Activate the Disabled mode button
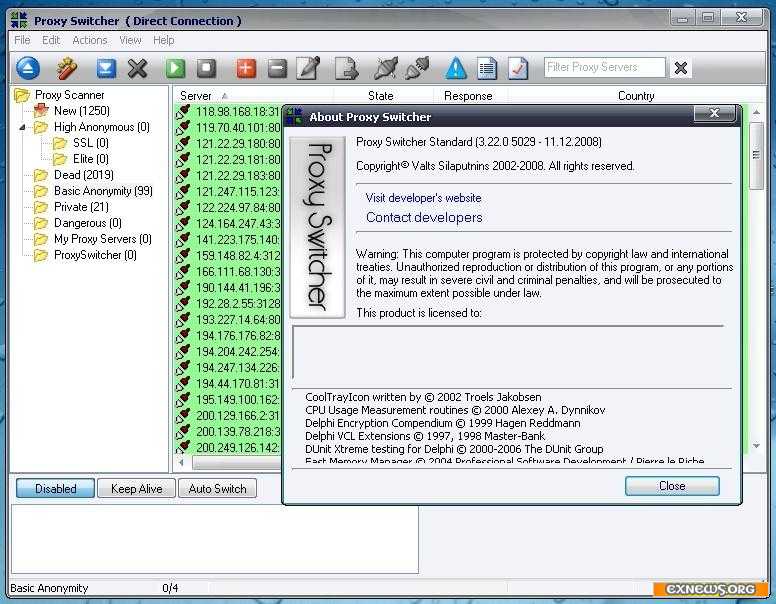776x604 pixels. tap(55, 489)
